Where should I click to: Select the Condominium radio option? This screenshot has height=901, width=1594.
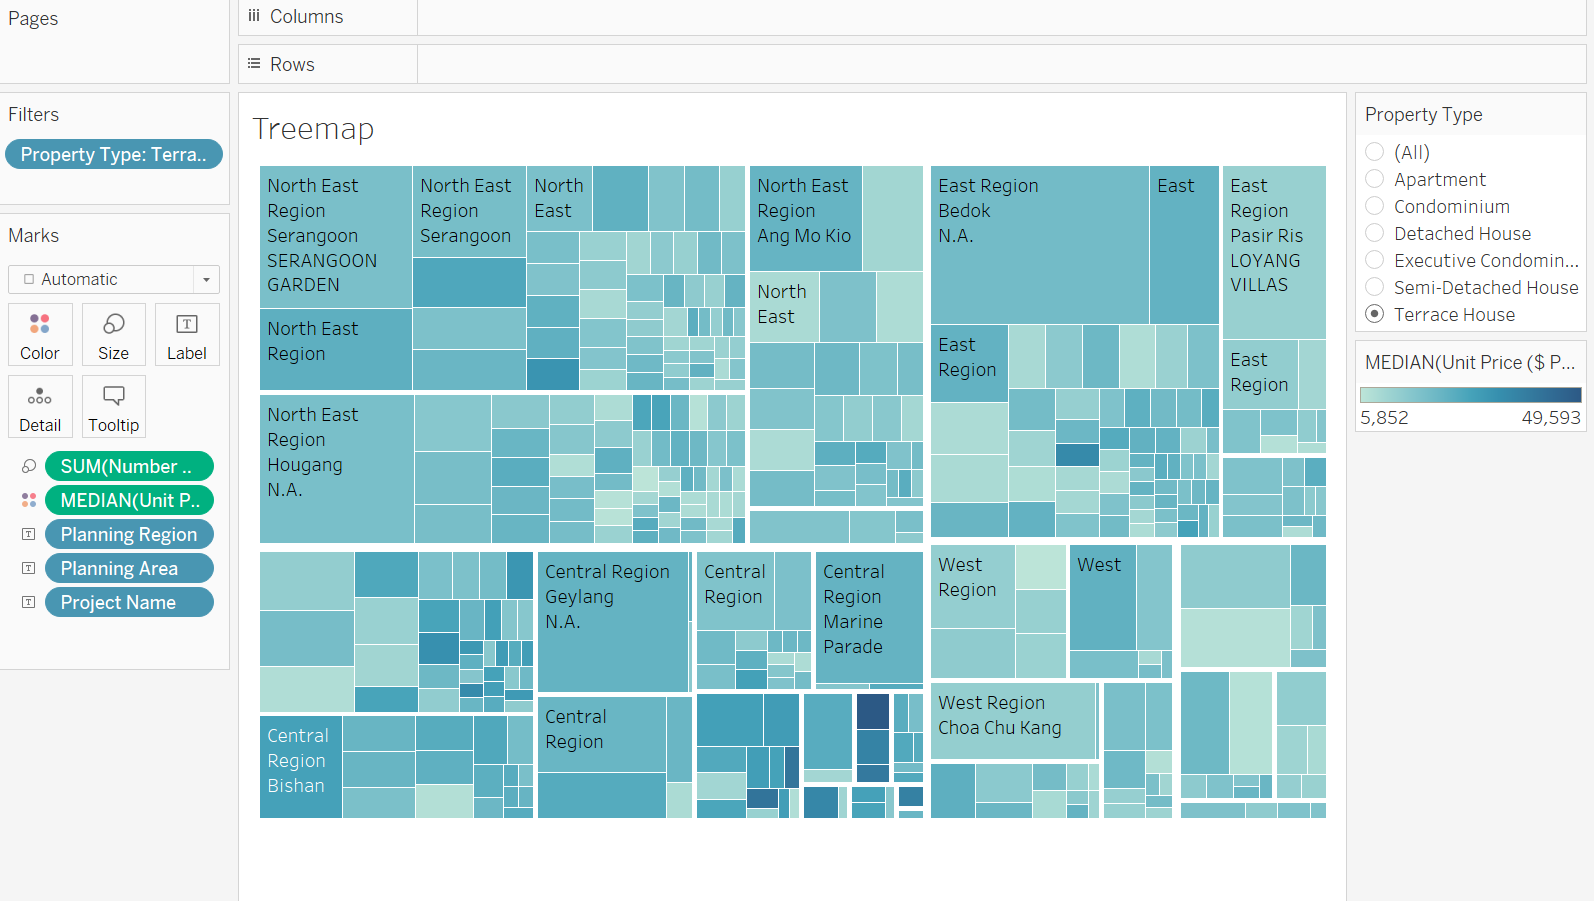[1375, 206]
